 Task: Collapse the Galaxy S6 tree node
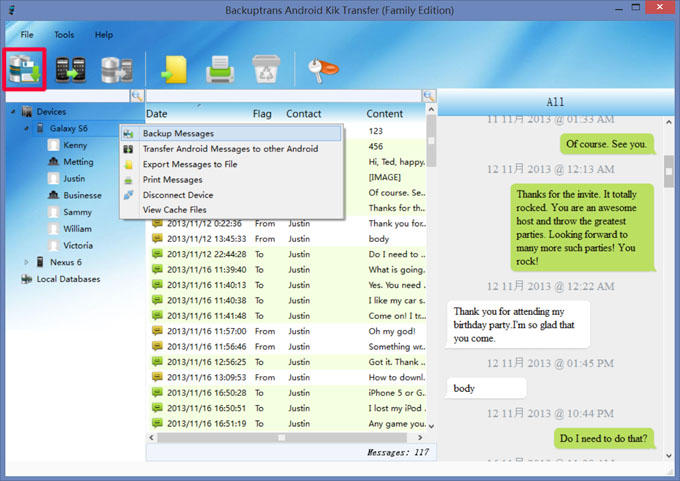point(26,128)
